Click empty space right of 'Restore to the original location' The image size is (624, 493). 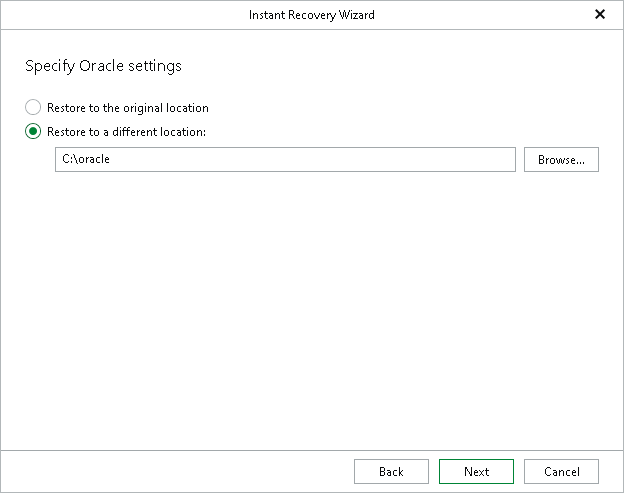pos(400,108)
